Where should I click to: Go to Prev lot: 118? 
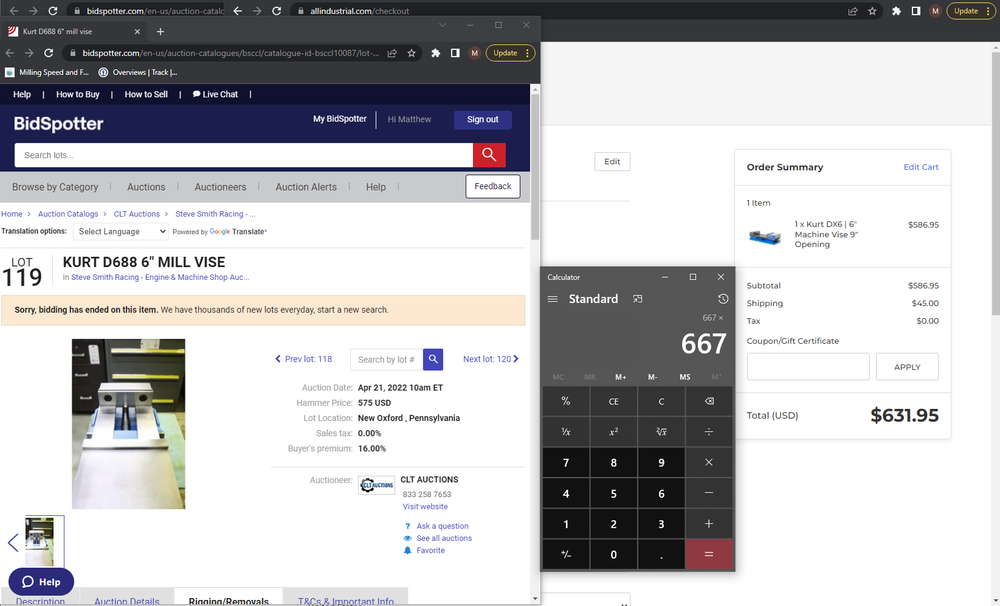pos(303,359)
